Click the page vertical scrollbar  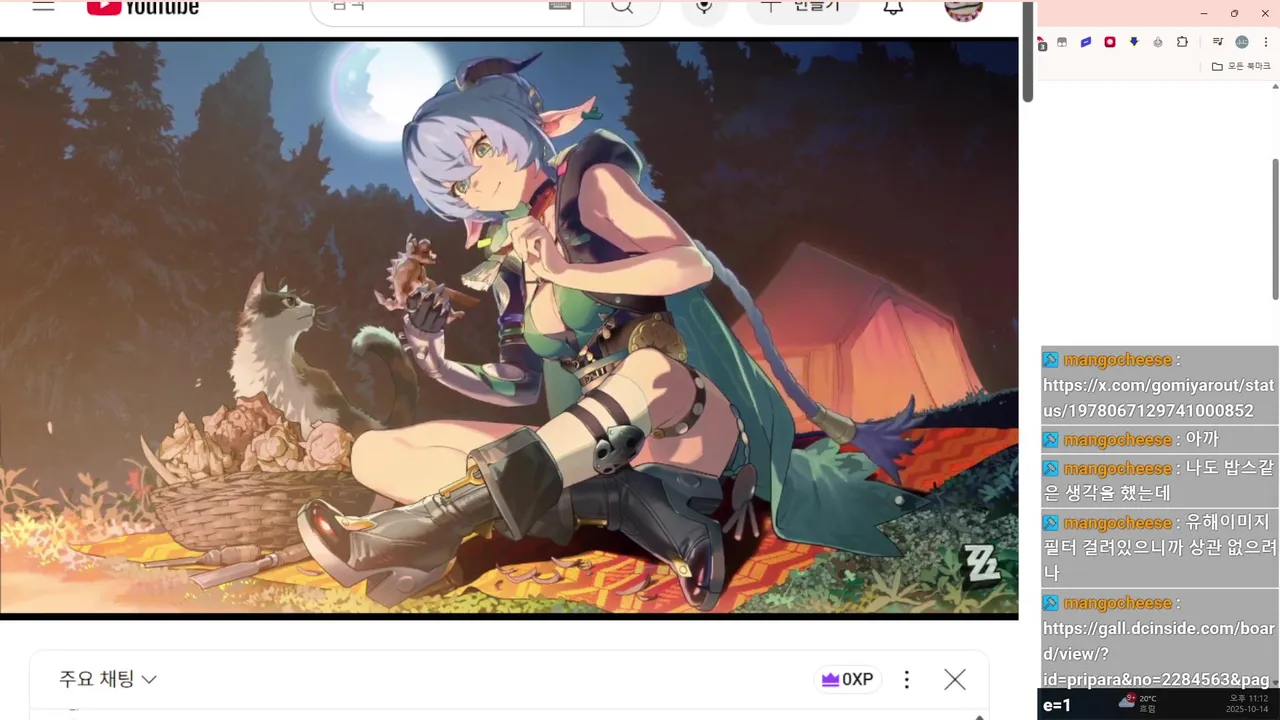pos(1027,52)
